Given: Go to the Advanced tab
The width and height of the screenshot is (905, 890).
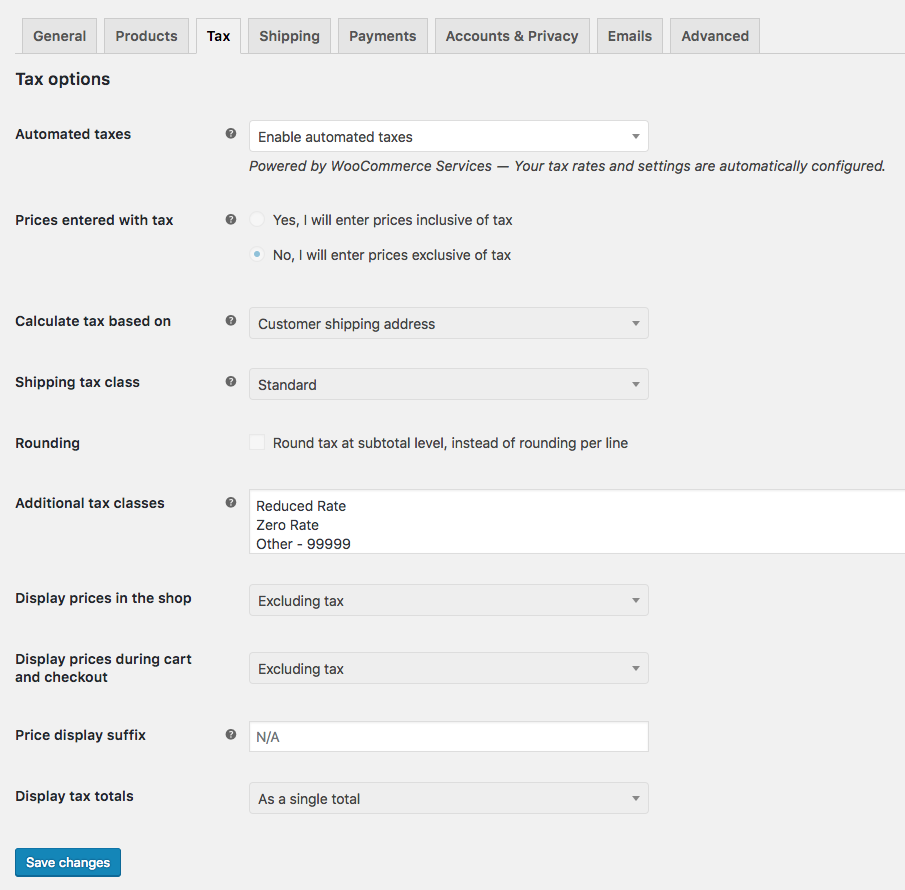Looking at the screenshot, I should coord(715,36).
